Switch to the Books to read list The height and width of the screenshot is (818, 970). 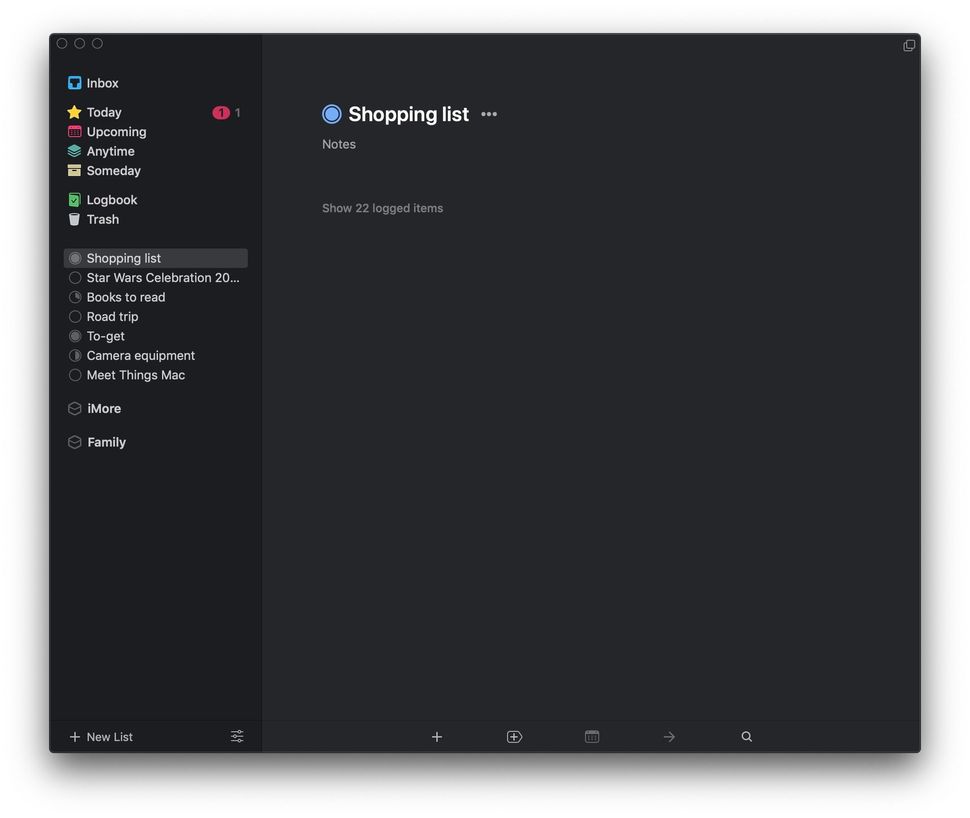point(126,297)
